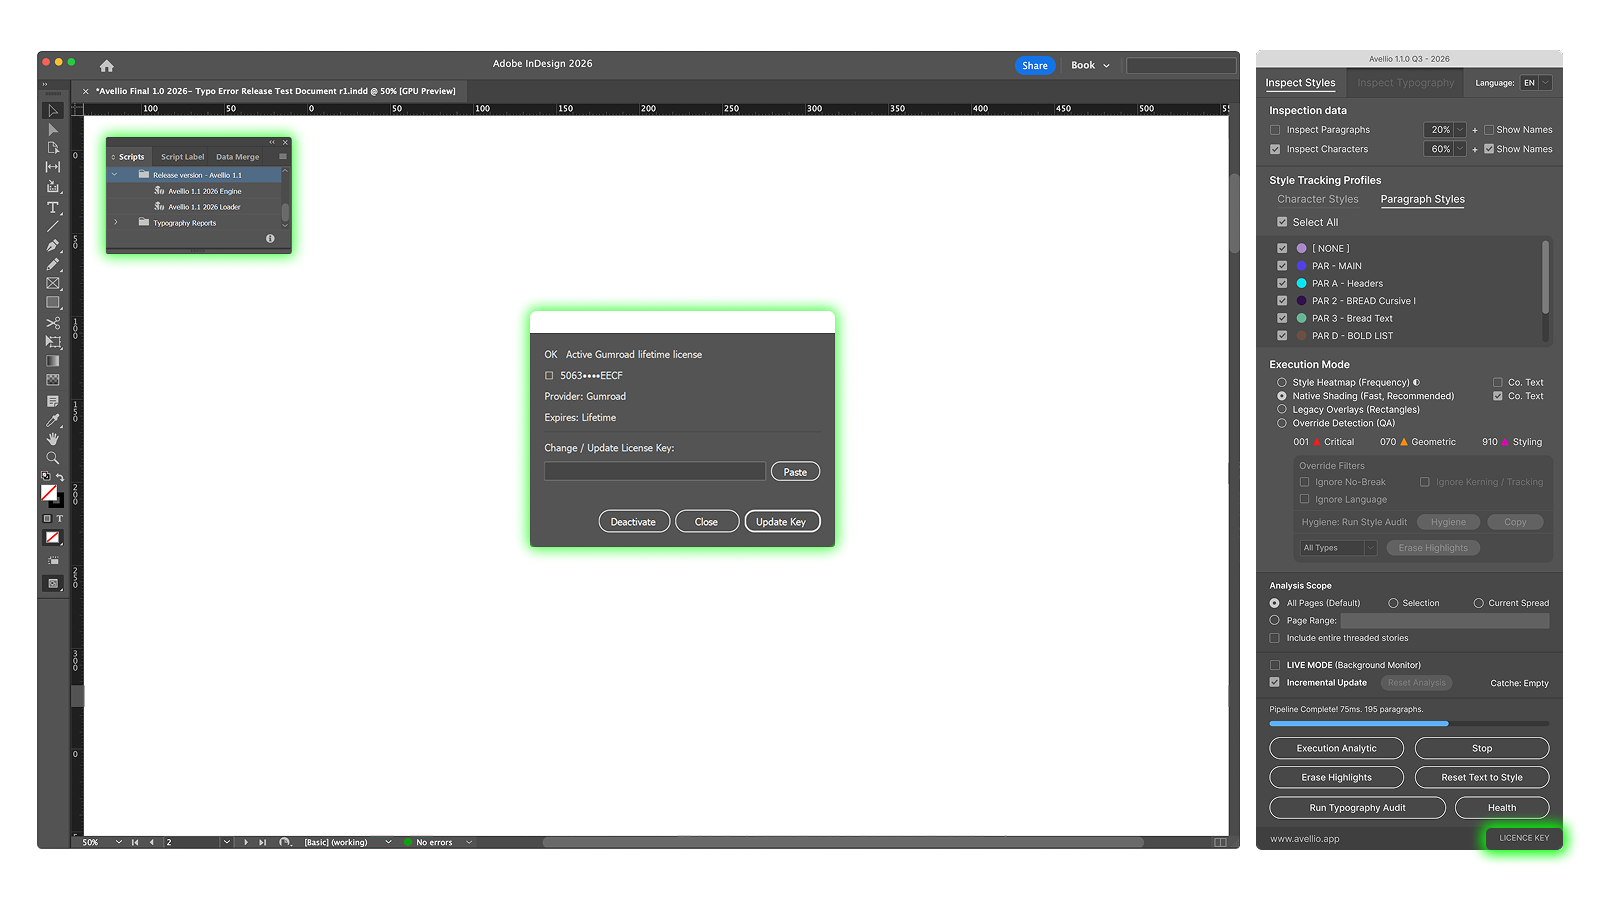Click the fill color swatch in toolbox
Screen dimensions: 1600x900
[x=49, y=493]
